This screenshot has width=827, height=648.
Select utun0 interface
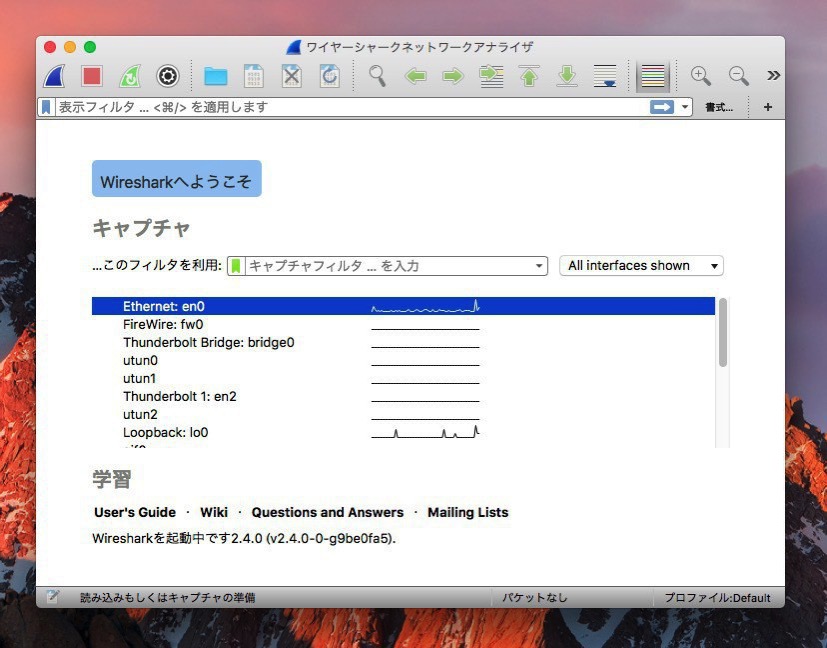[x=403, y=360]
